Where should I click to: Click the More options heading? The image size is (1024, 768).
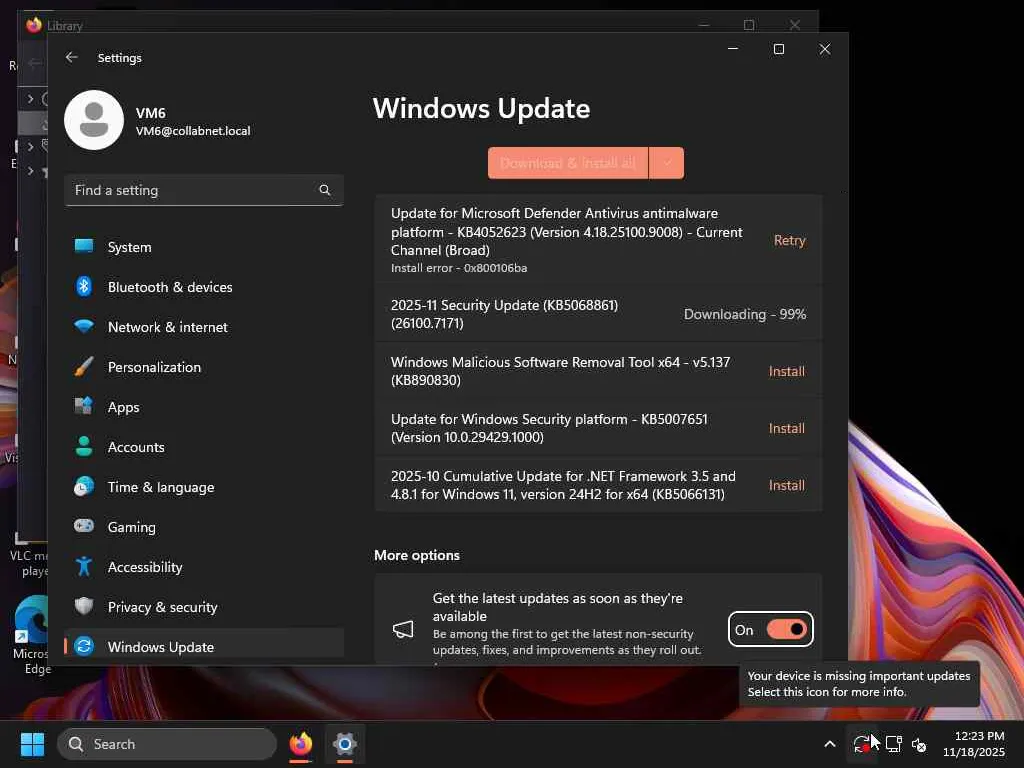(417, 555)
